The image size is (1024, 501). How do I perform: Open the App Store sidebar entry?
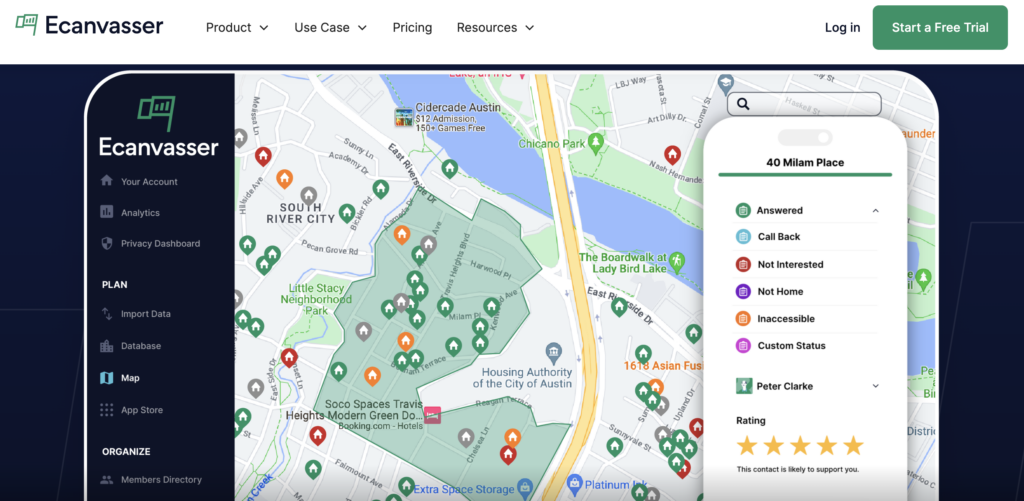click(x=142, y=410)
